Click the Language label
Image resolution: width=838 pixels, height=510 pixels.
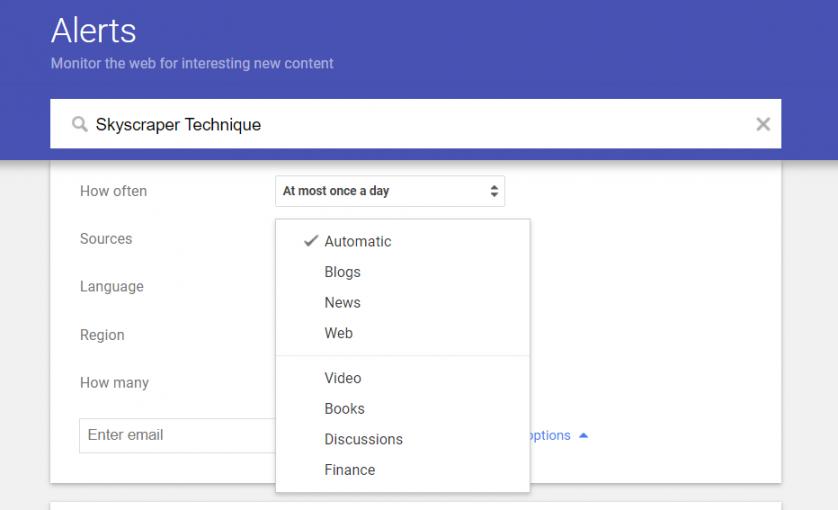pos(112,287)
